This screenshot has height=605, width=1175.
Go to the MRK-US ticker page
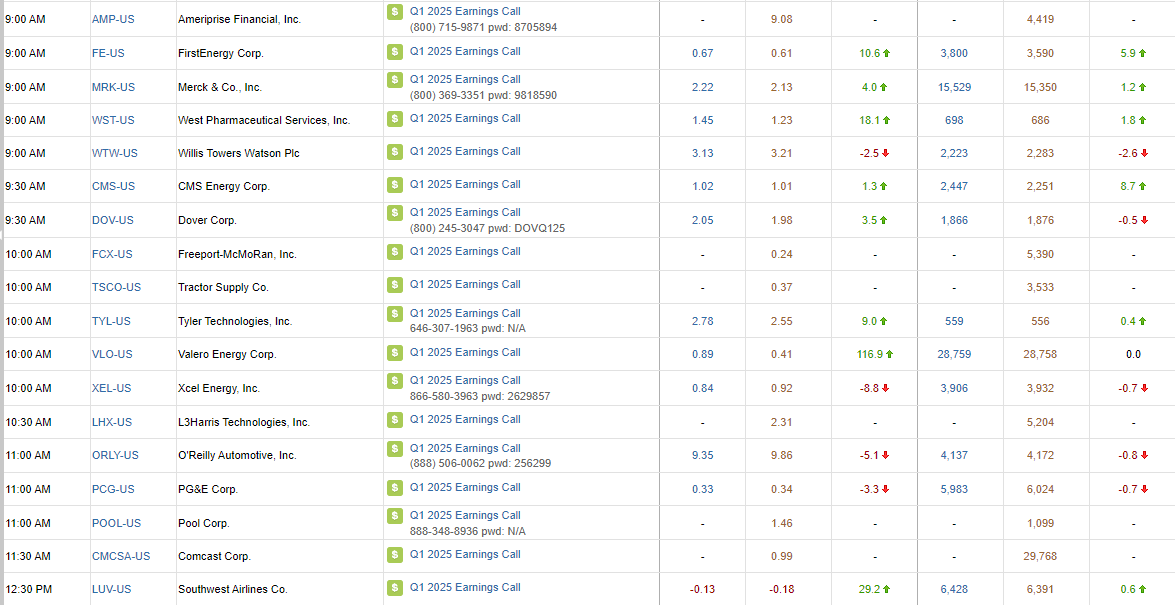[x=114, y=87]
